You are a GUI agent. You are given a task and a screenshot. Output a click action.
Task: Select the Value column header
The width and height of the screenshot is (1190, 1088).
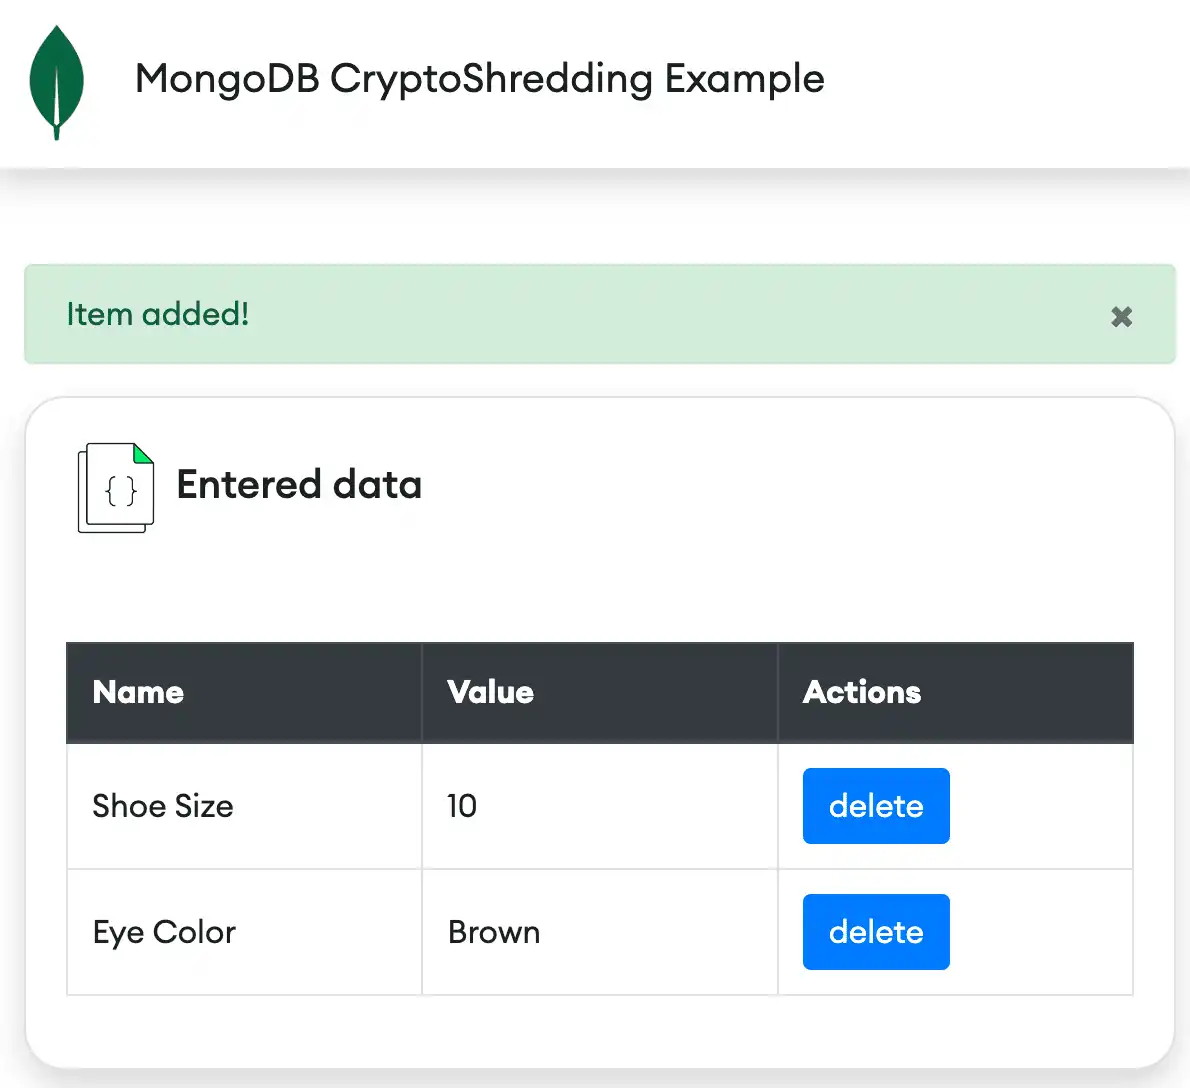tap(490, 692)
